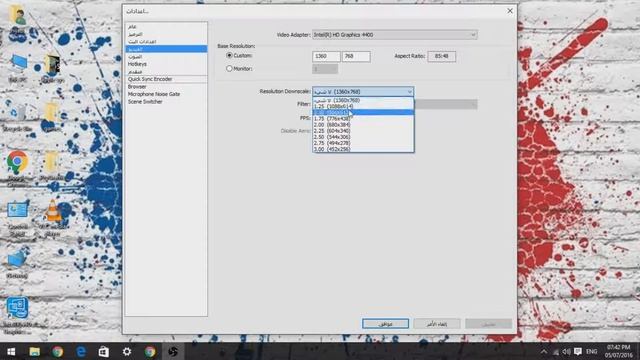The width and height of the screenshot is (640, 360).
Task: Open the Browser plugin settings
Action: coord(166,87)
